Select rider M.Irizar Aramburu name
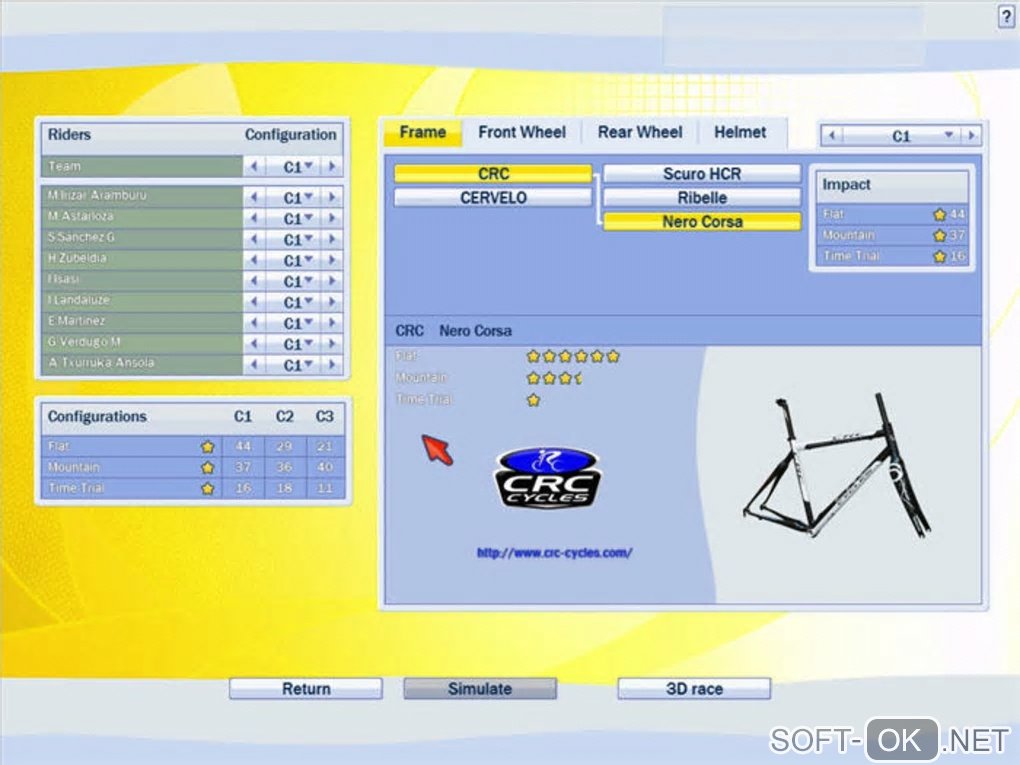This screenshot has width=1020, height=765. [x=97, y=195]
